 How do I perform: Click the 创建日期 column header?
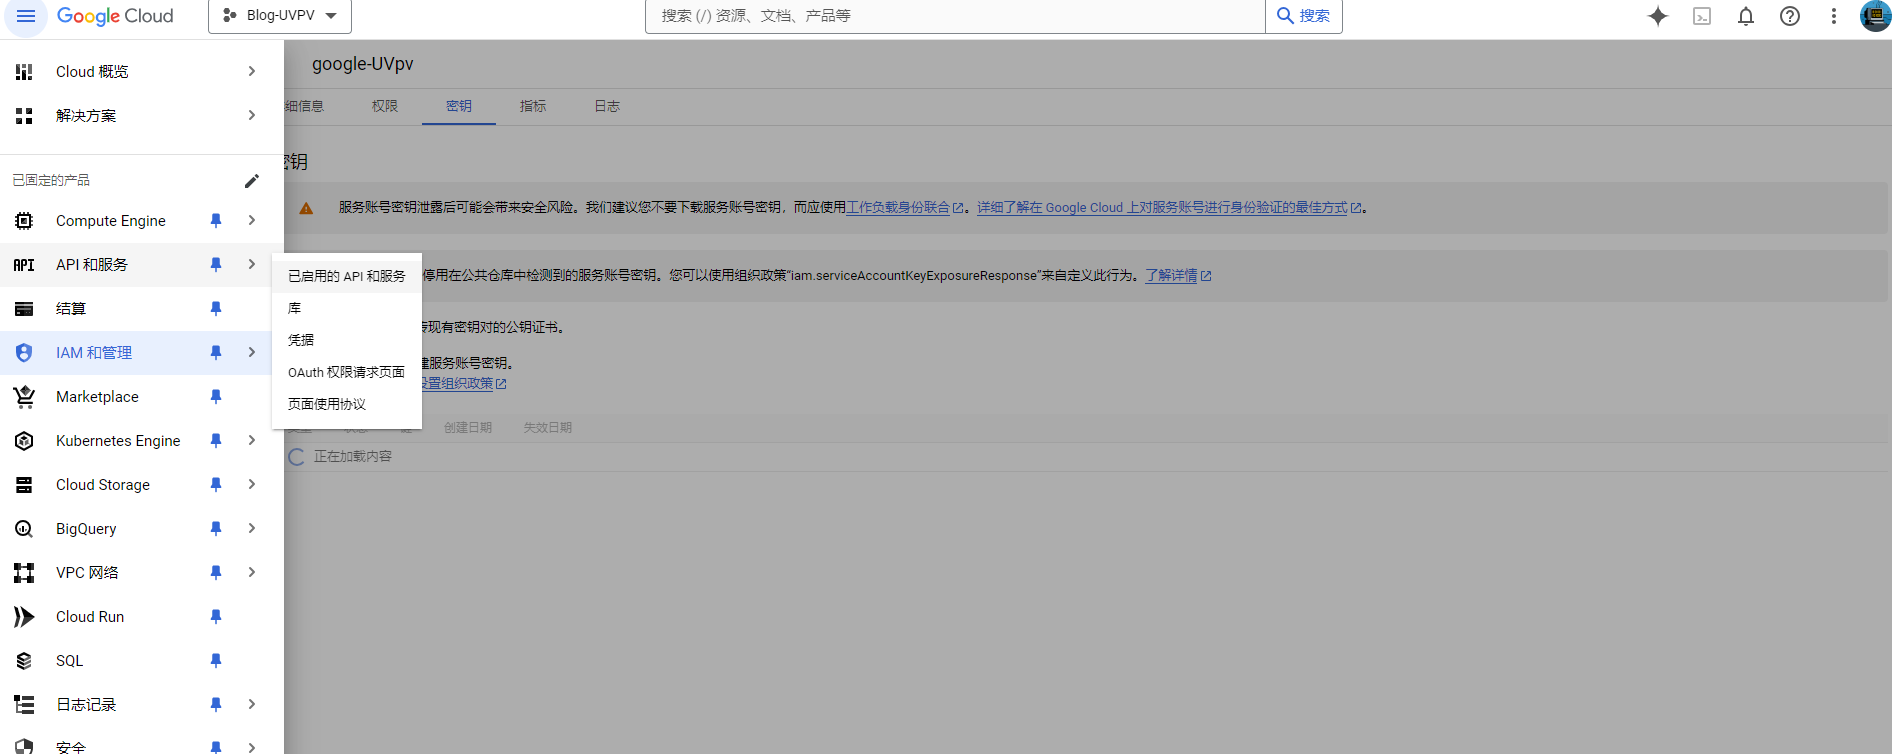point(468,428)
